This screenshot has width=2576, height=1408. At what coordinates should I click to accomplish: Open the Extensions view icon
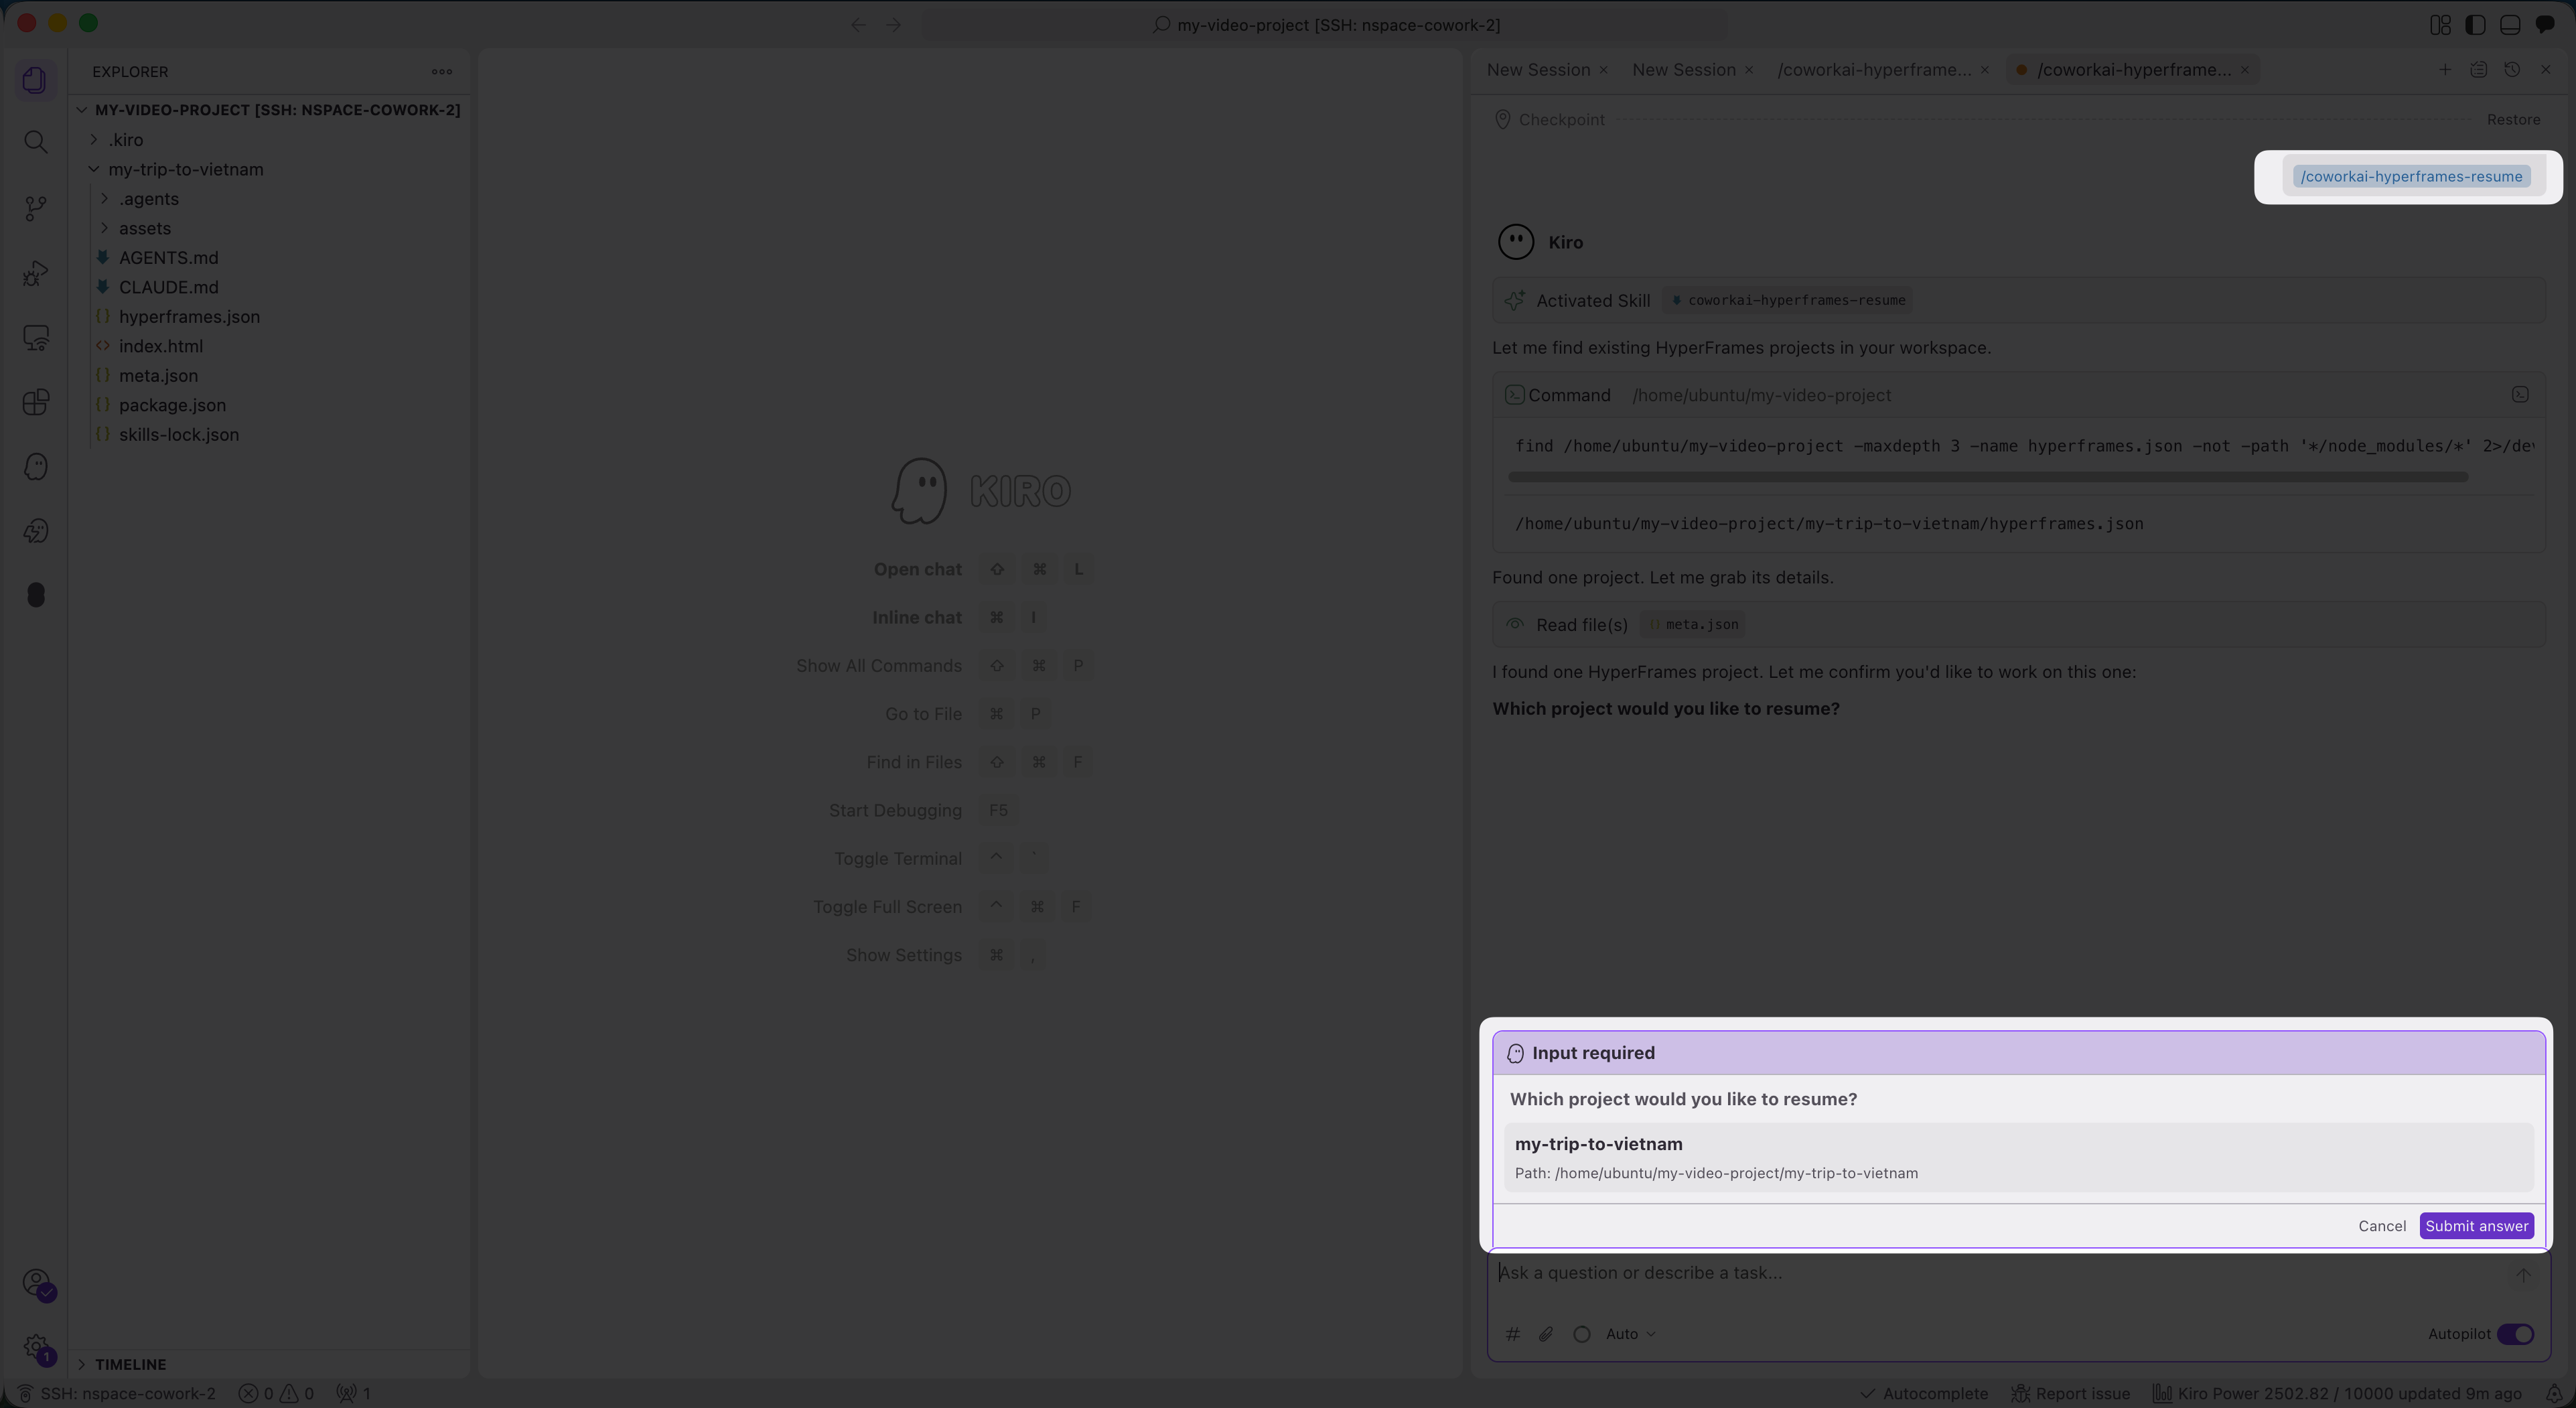click(x=36, y=402)
